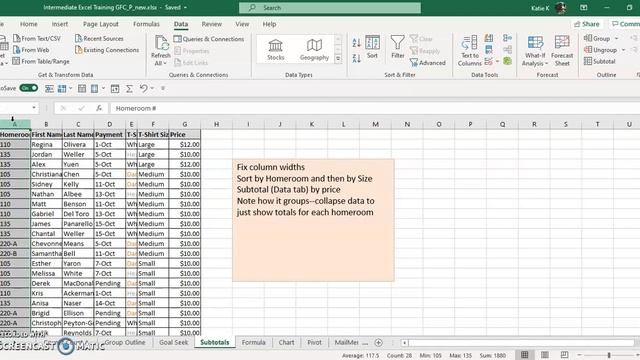Select column G header
This screenshot has width=640, height=360.
[x=184, y=124]
